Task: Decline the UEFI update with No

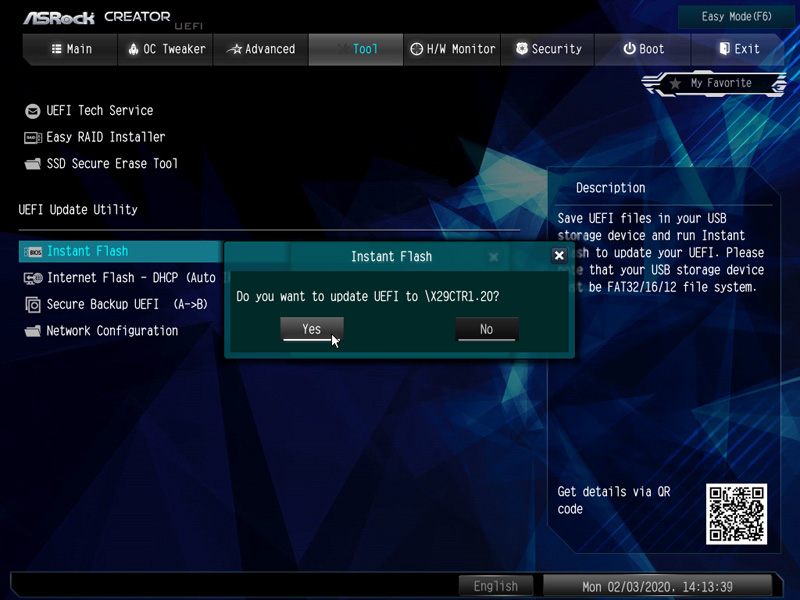Action: (487, 329)
